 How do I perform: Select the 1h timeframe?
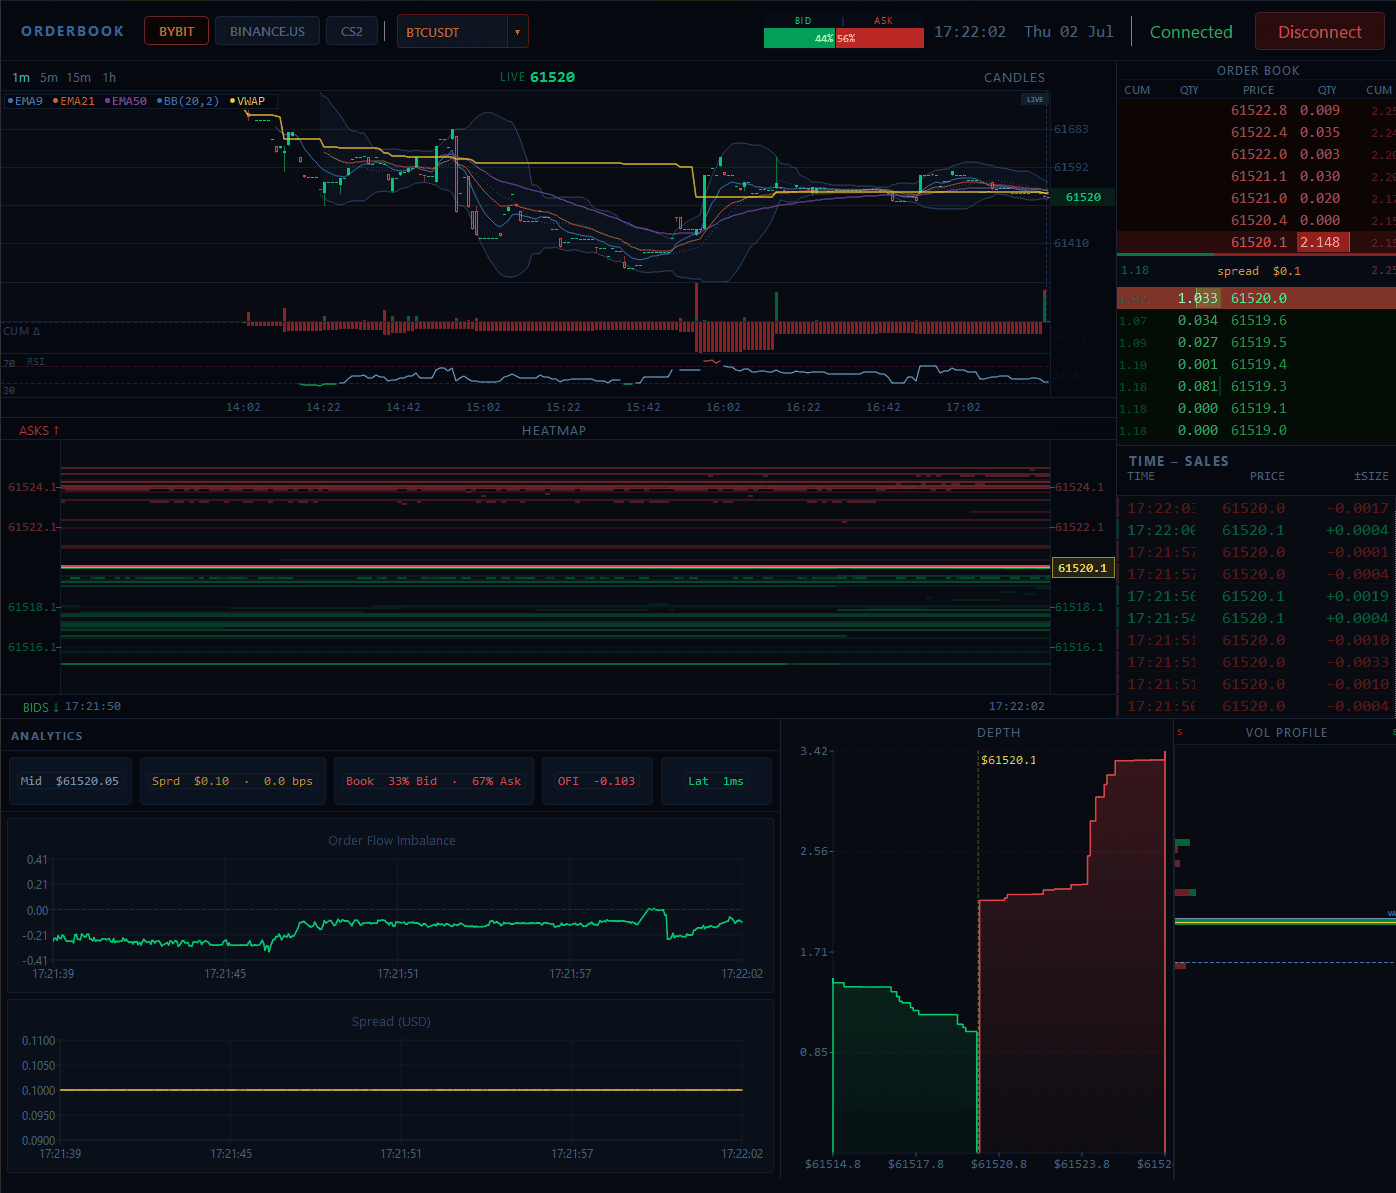pyautogui.click(x=109, y=77)
